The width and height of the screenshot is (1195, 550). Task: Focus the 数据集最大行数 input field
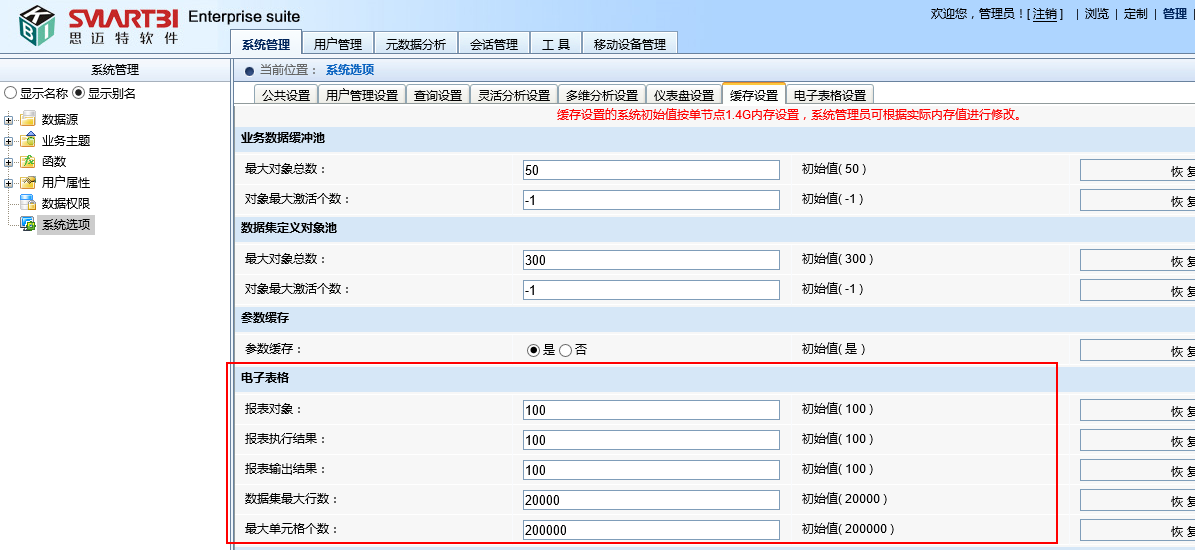tap(652, 500)
